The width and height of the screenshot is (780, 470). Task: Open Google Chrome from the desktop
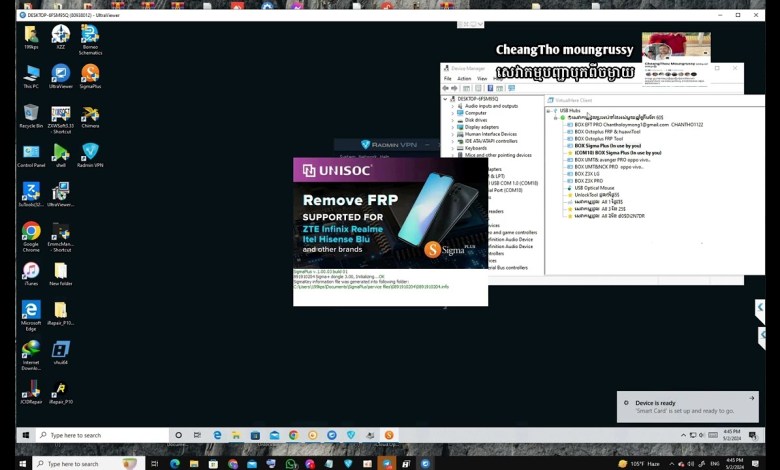click(31, 231)
